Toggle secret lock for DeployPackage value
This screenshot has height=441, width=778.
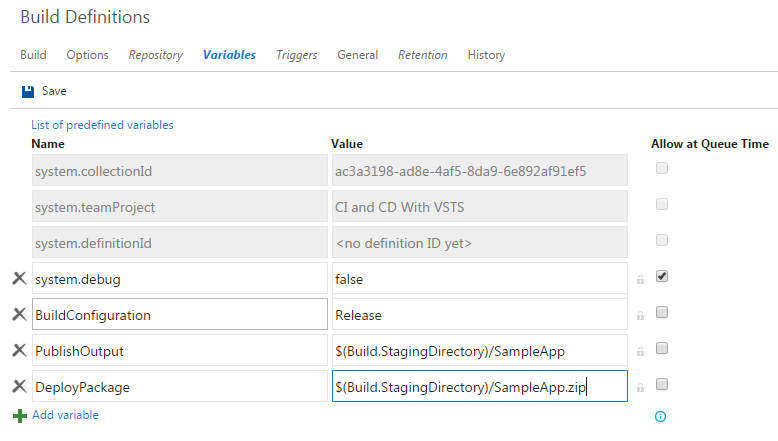pyautogui.click(x=640, y=388)
